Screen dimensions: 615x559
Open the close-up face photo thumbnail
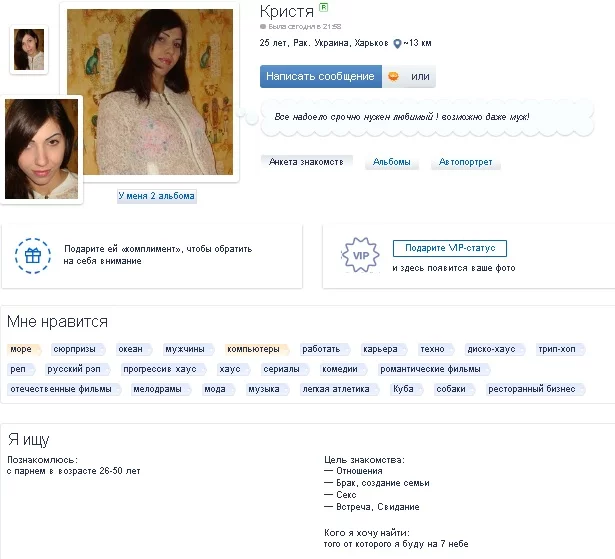coord(42,149)
